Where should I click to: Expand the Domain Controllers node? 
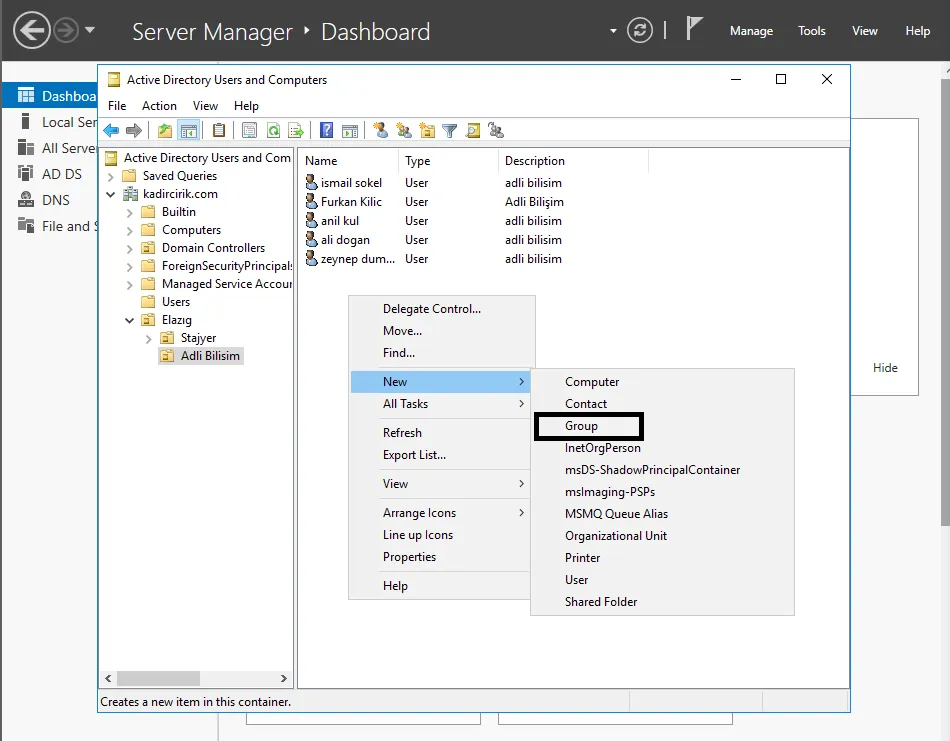(x=130, y=248)
